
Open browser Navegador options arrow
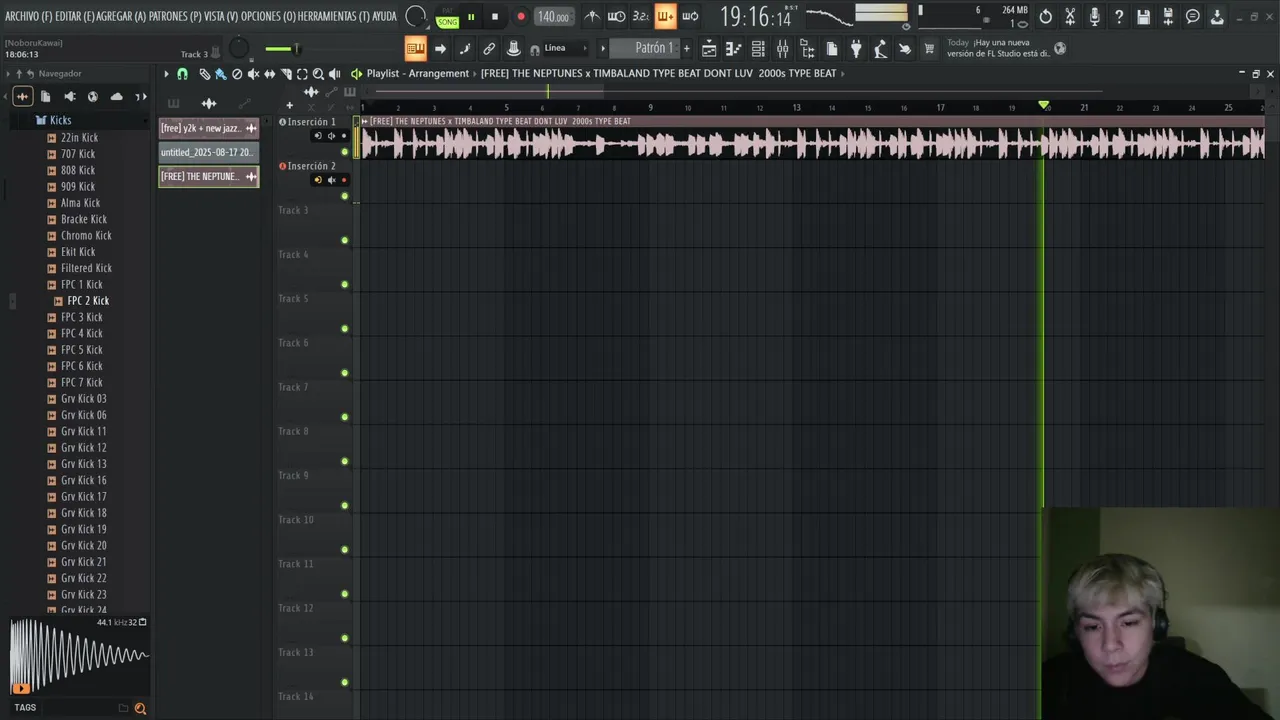9,74
